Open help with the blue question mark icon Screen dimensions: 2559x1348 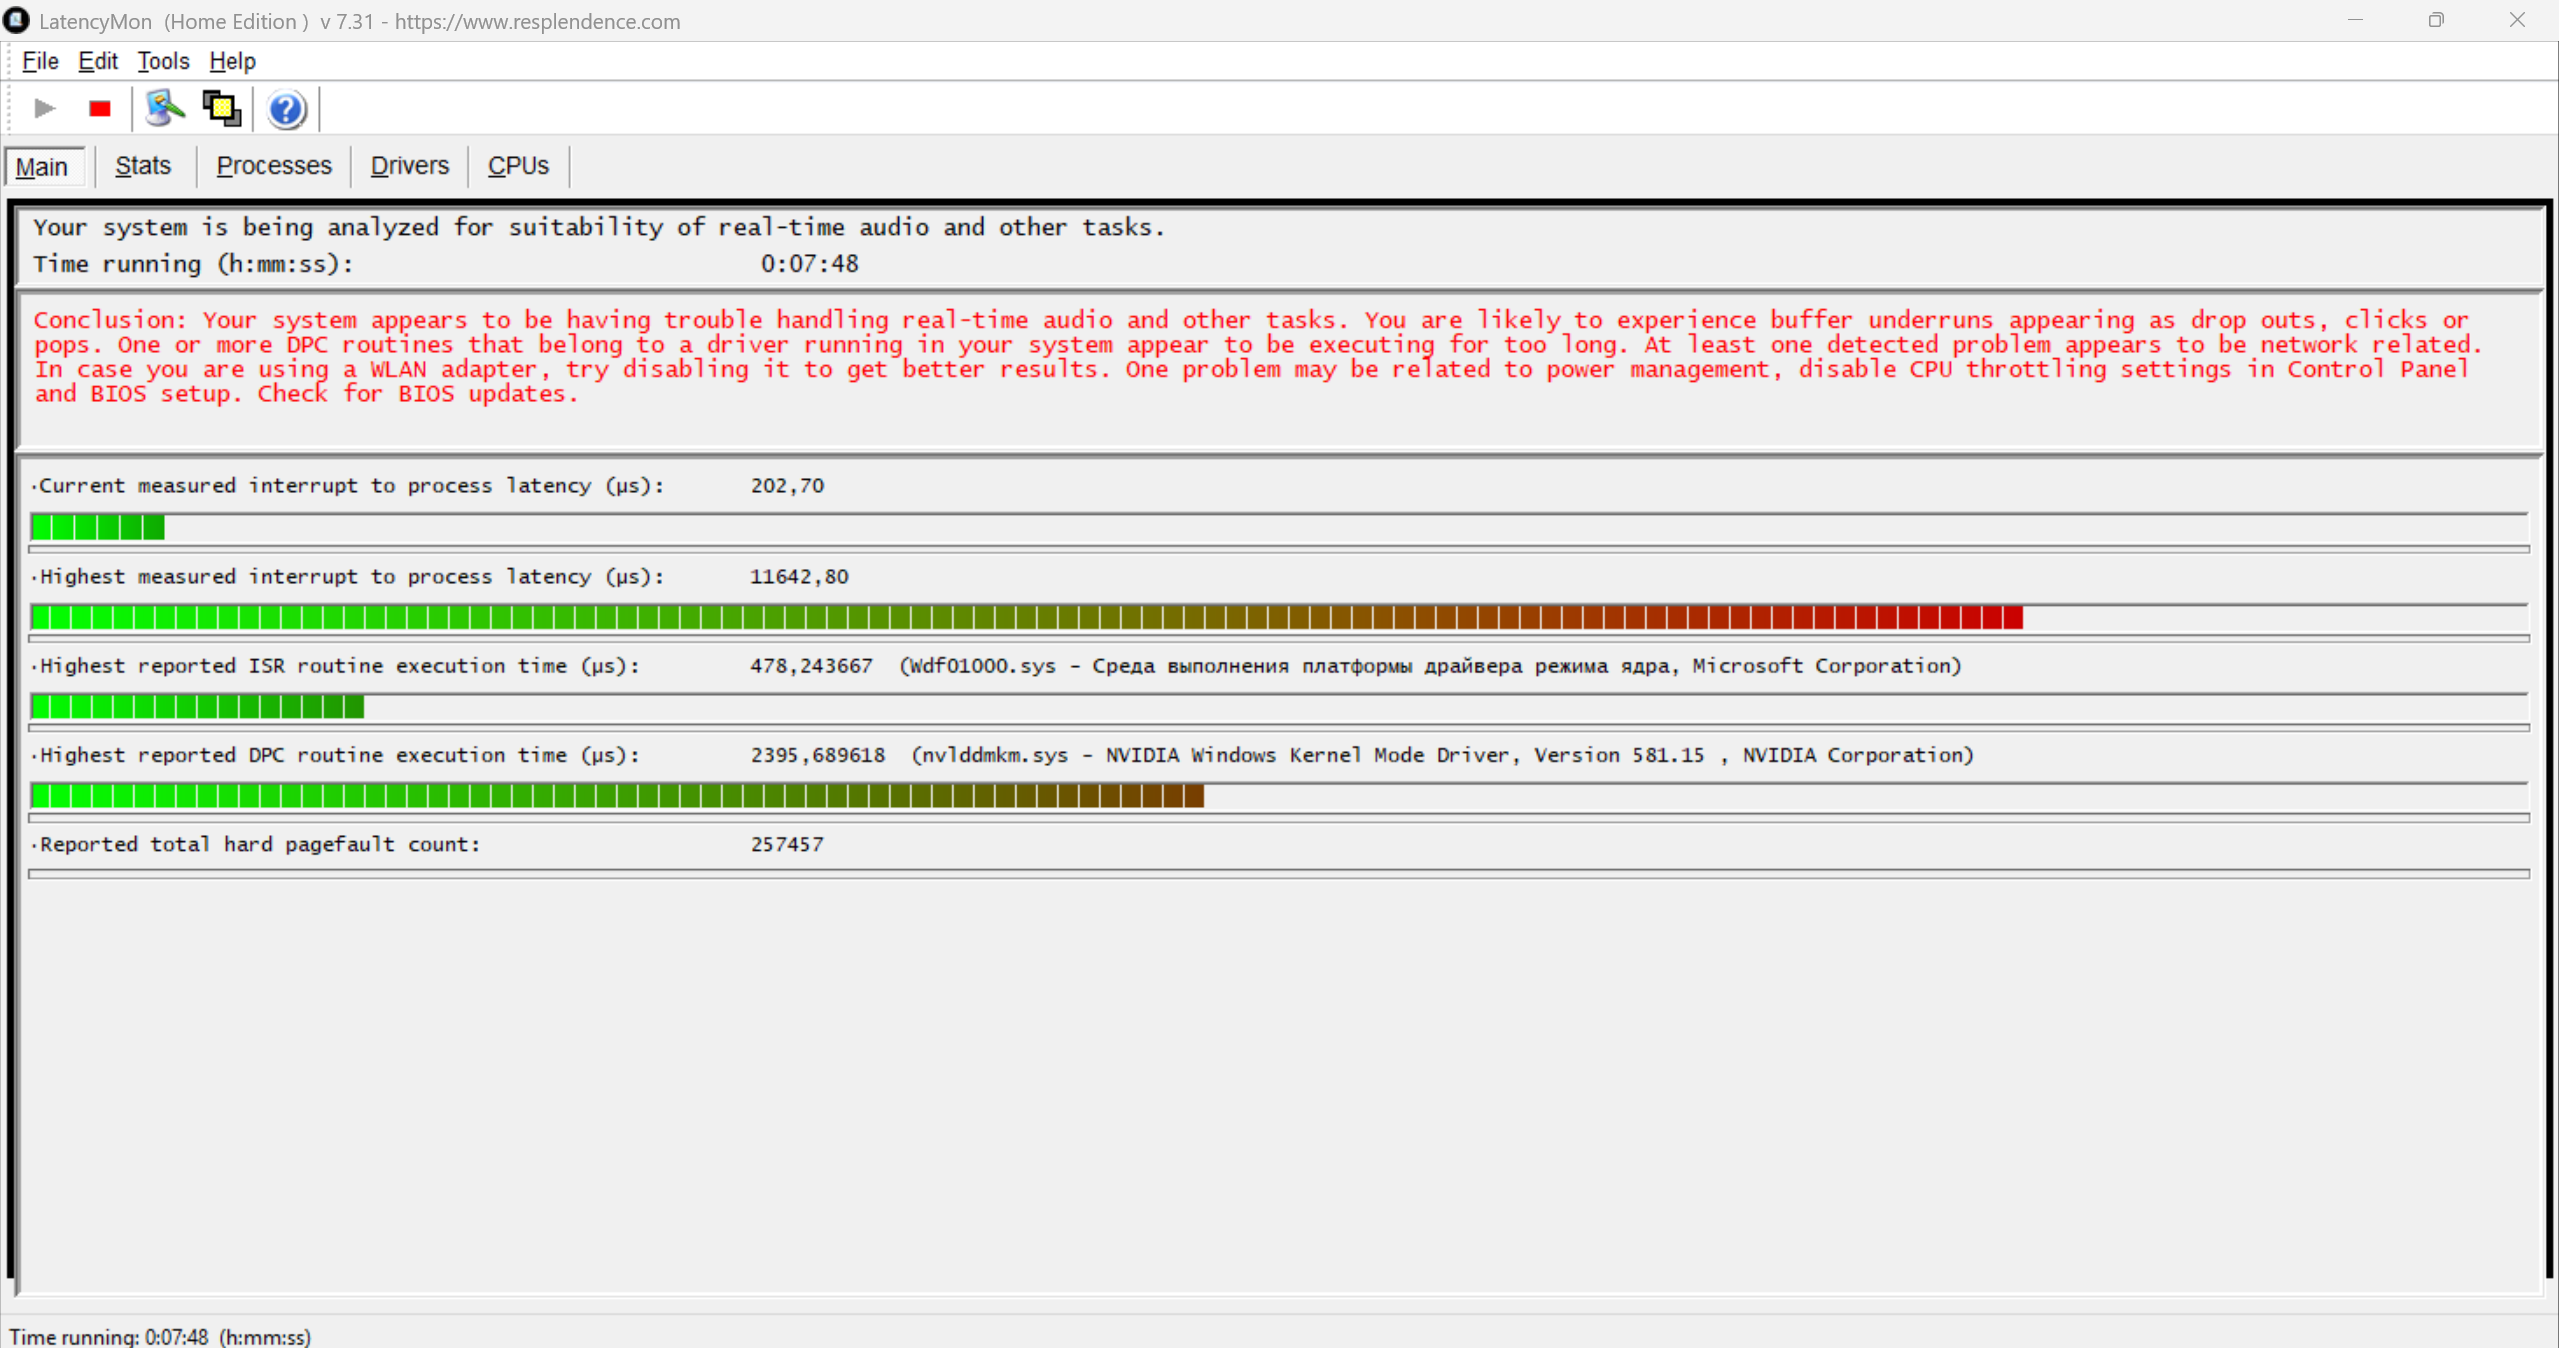(x=286, y=108)
